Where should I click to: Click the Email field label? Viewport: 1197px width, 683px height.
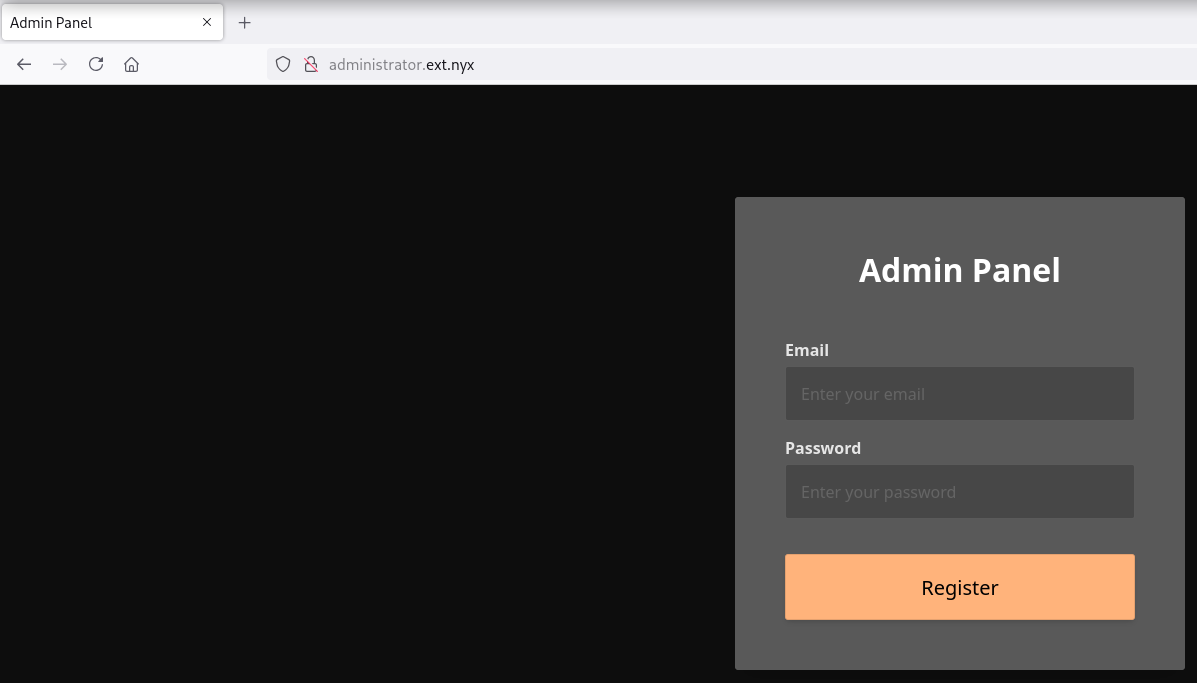(x=806, y=350)
